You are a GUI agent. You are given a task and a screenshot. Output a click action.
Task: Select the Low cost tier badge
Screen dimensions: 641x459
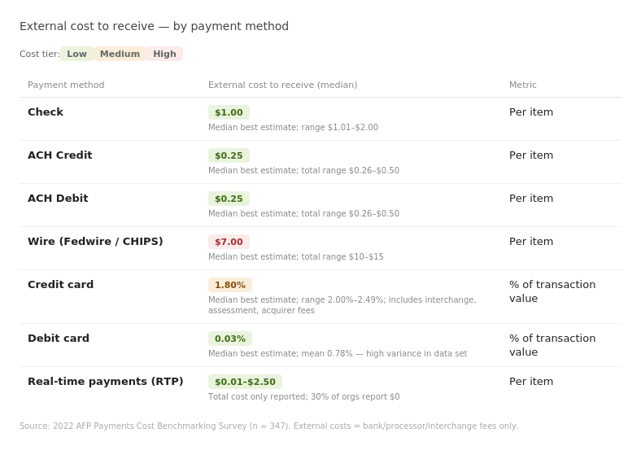(77, 54)
